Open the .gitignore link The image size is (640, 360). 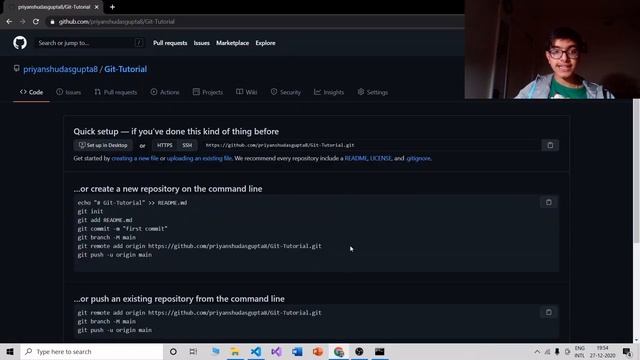(418, 158)
